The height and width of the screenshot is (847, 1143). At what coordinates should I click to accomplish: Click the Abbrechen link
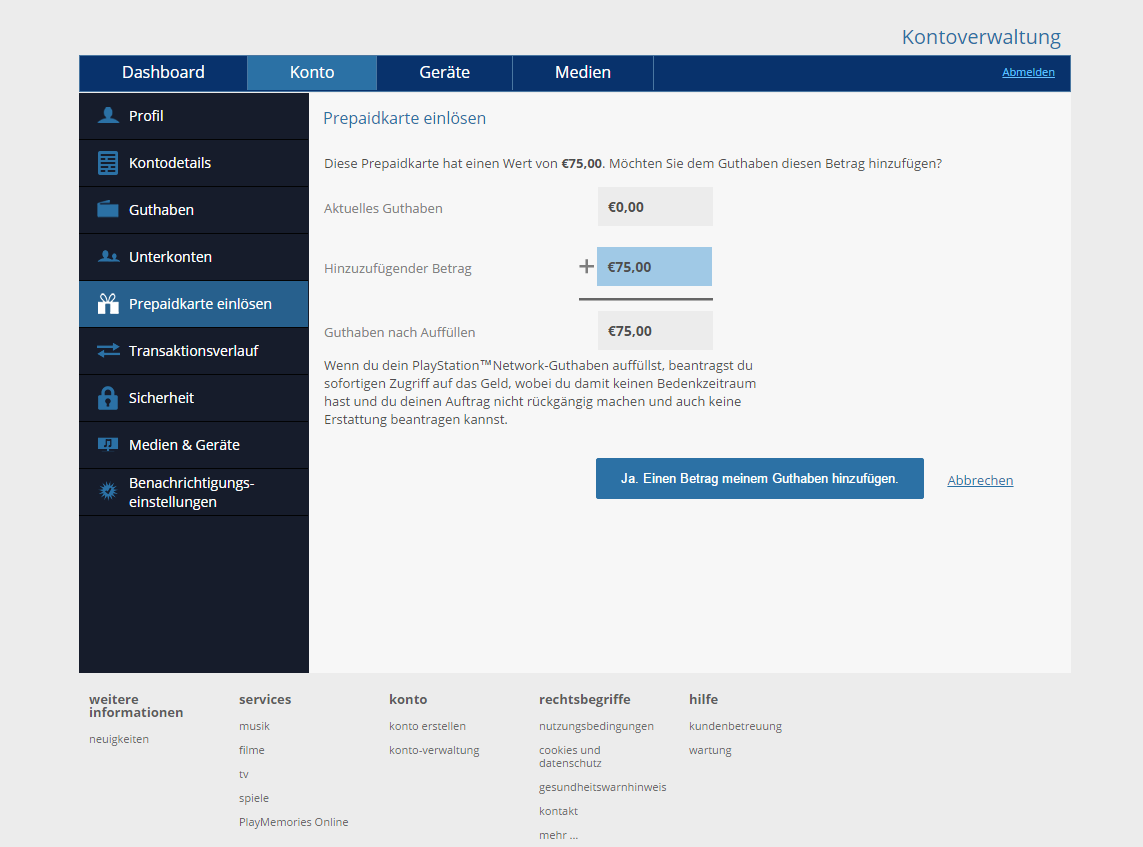(x=980, y=480)
